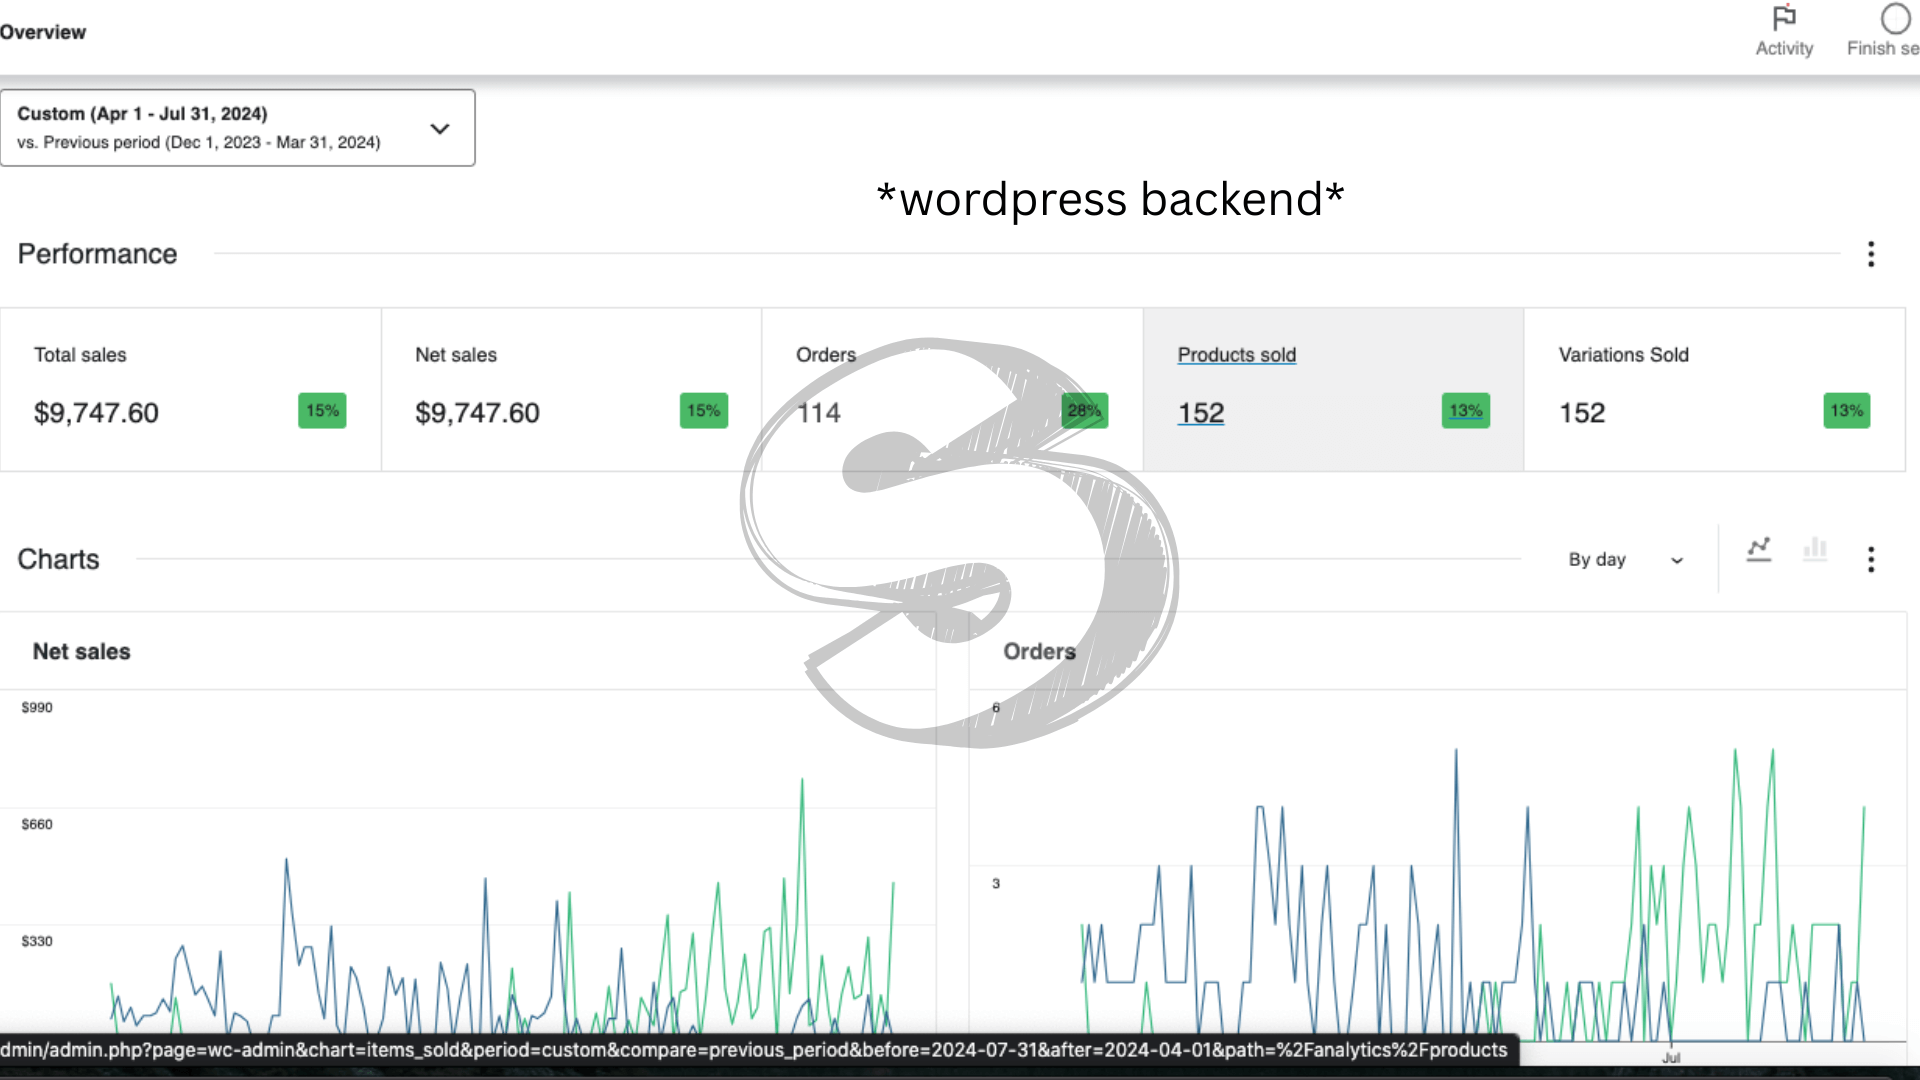Viewport: 1920px width, 1080px height.
Task: Click the 15% badge on Total sales
Action: pos(322,411)
